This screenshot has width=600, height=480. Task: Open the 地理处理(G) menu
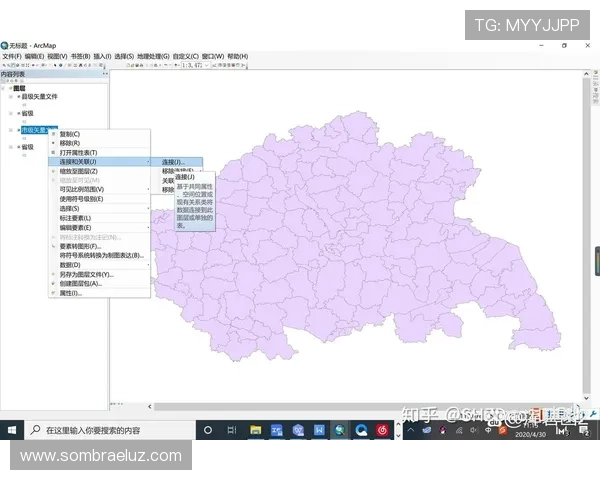click(152, 56)
